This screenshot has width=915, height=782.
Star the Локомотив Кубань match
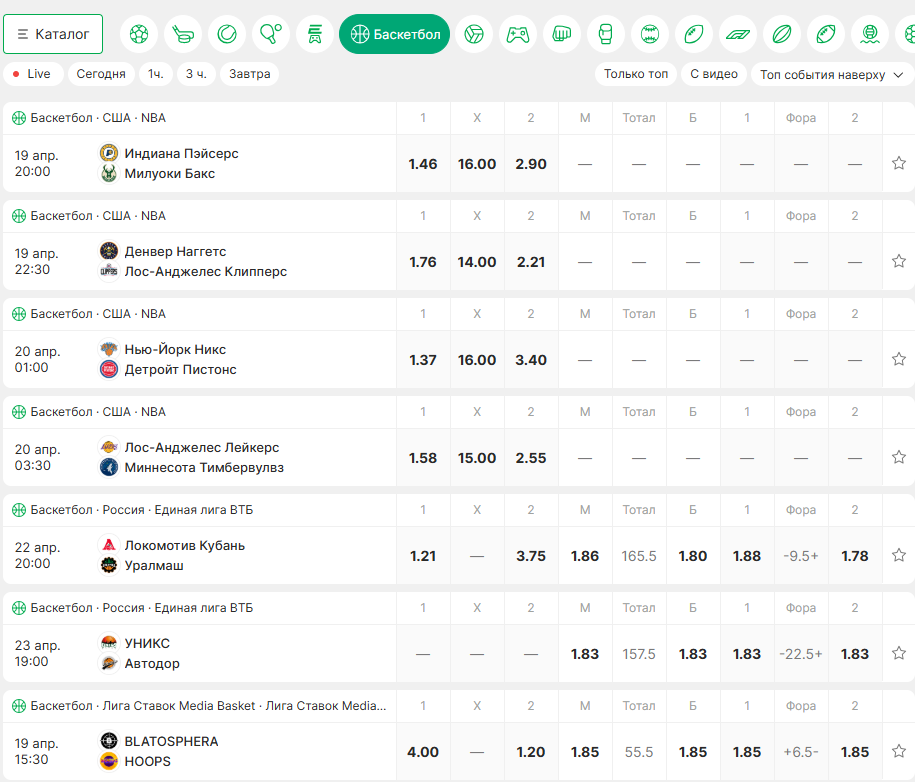pyautogui.click(x=899, y=556)
